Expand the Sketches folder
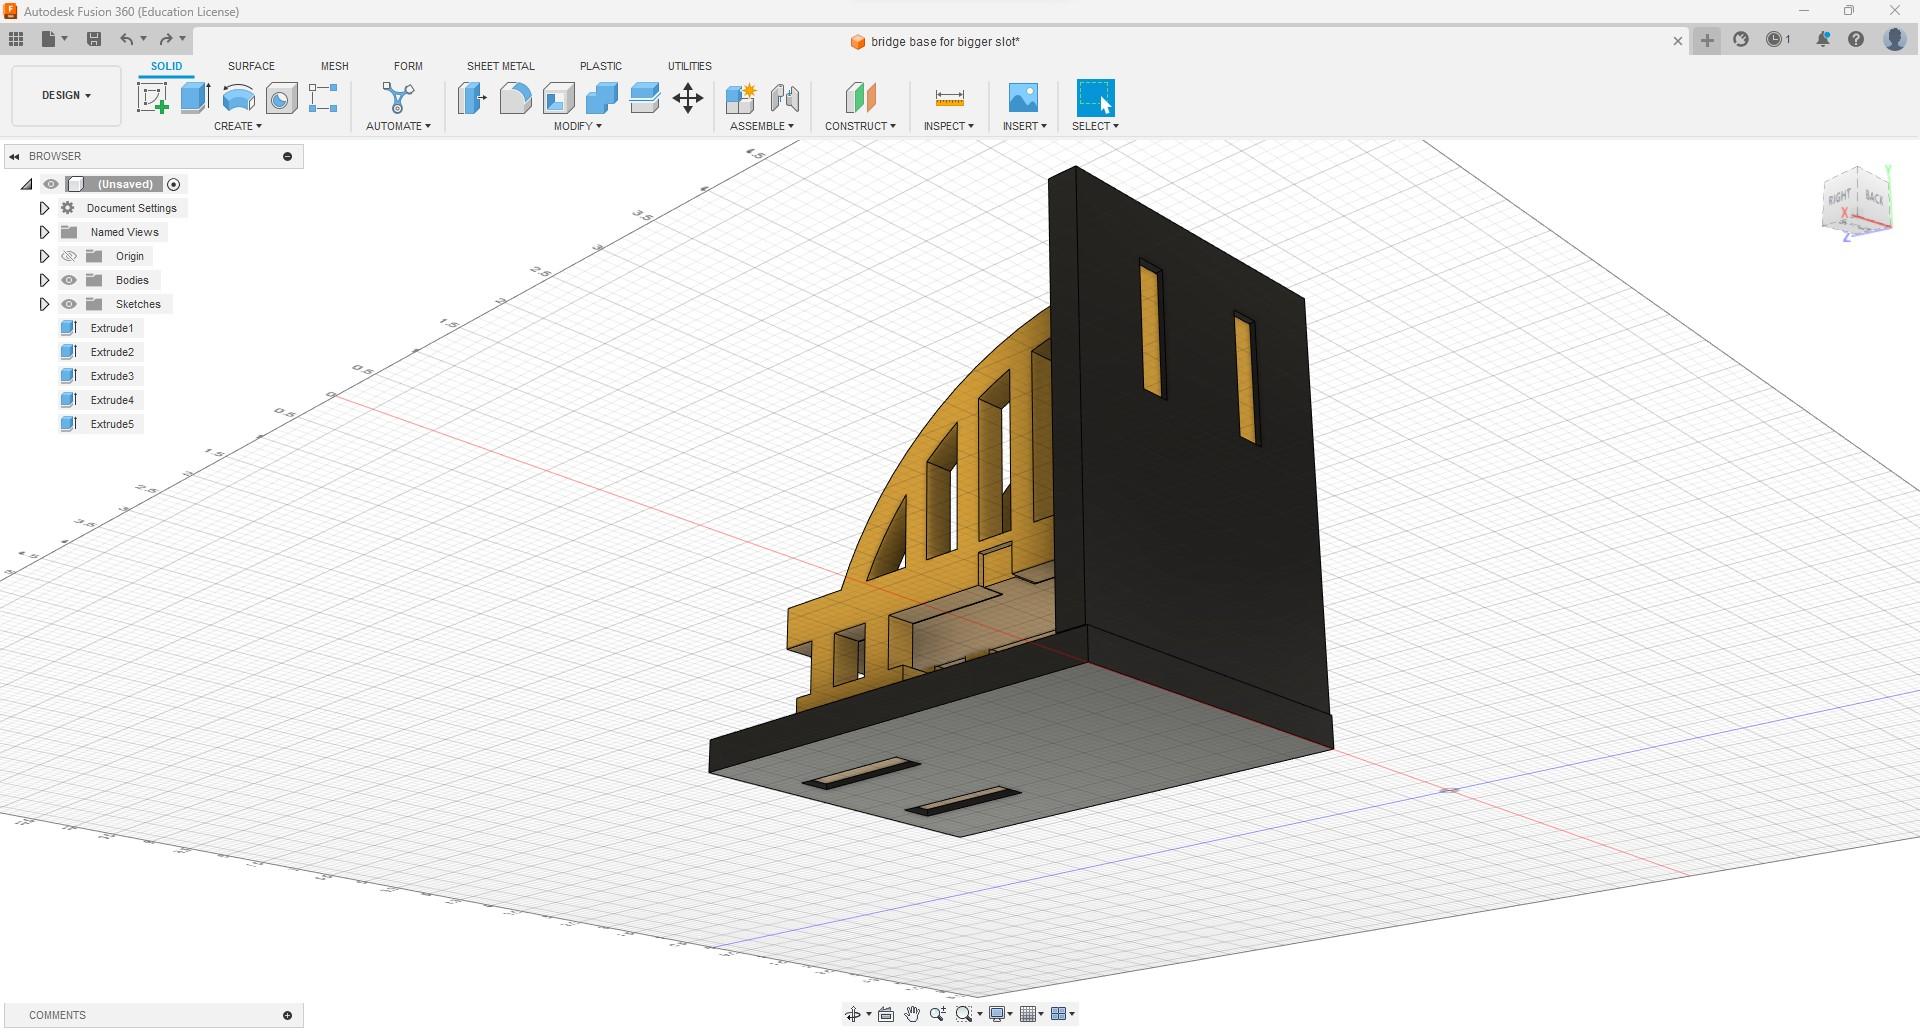The width and height of the screenshot is (1920, 1032). [44, 304]
